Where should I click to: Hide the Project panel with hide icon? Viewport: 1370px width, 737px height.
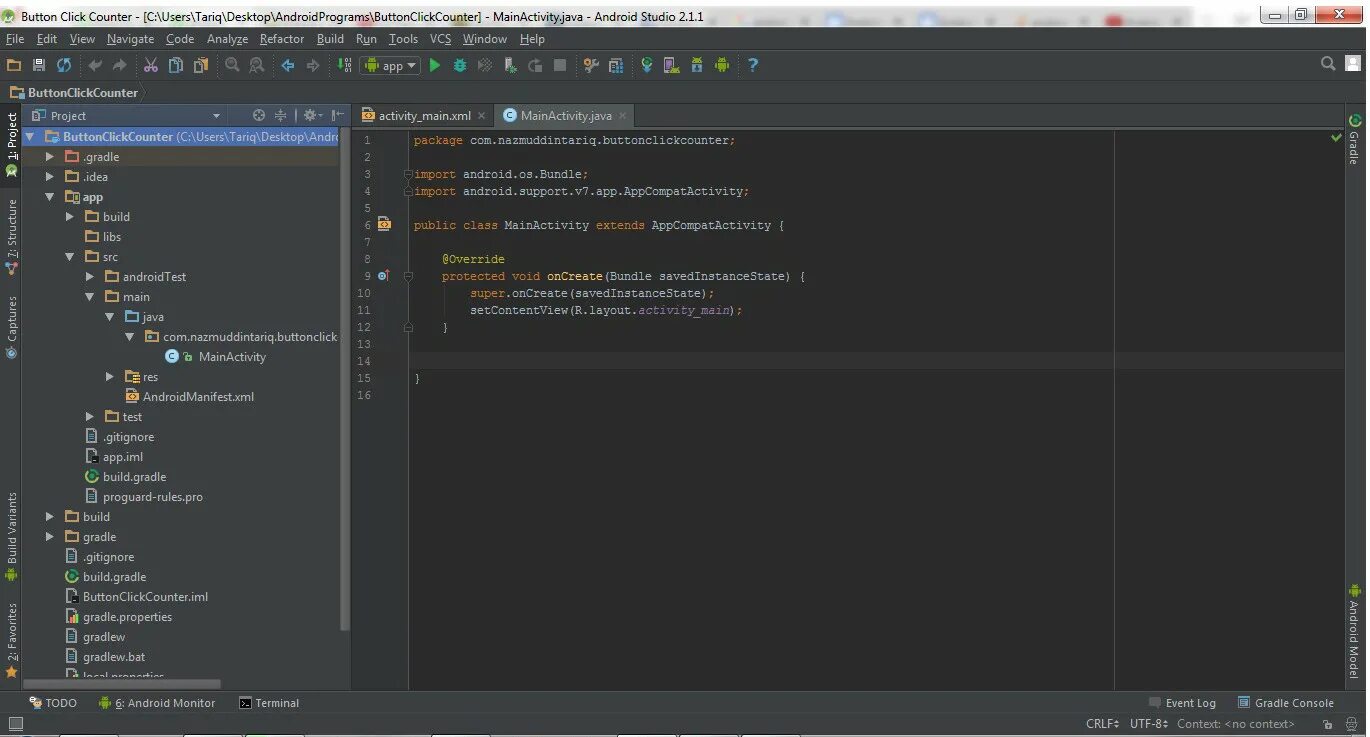338,116
